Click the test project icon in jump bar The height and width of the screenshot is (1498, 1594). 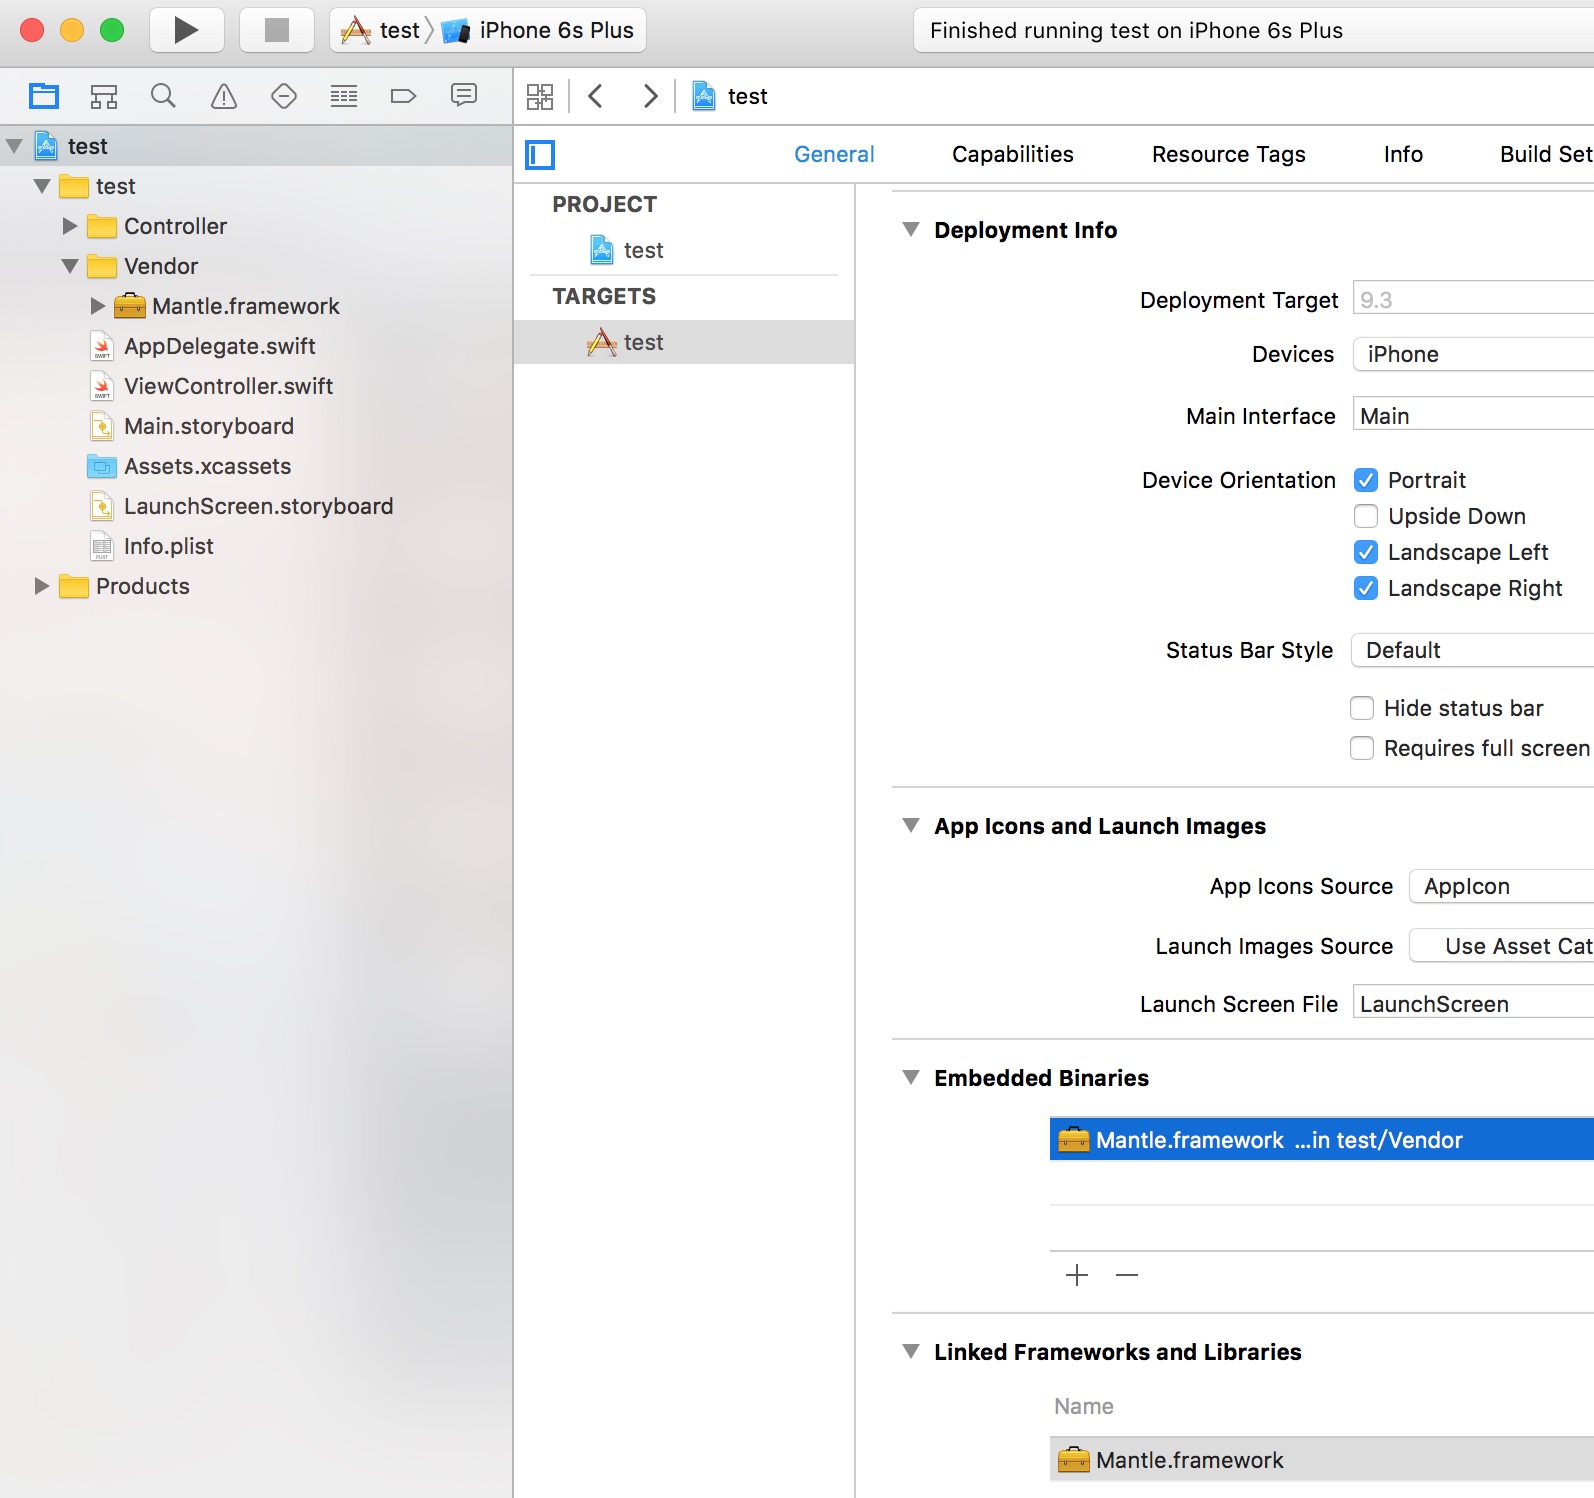704,96
